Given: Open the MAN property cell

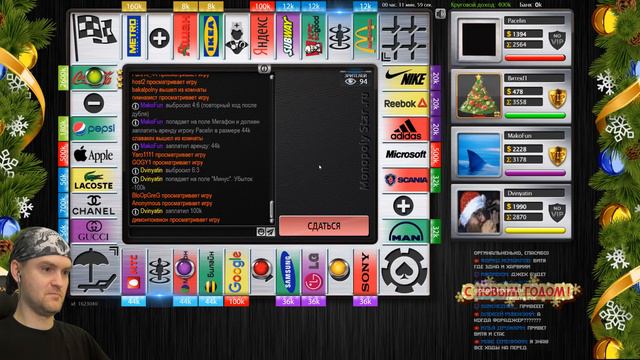Looking at the screenshot, I should click(405, 232).
